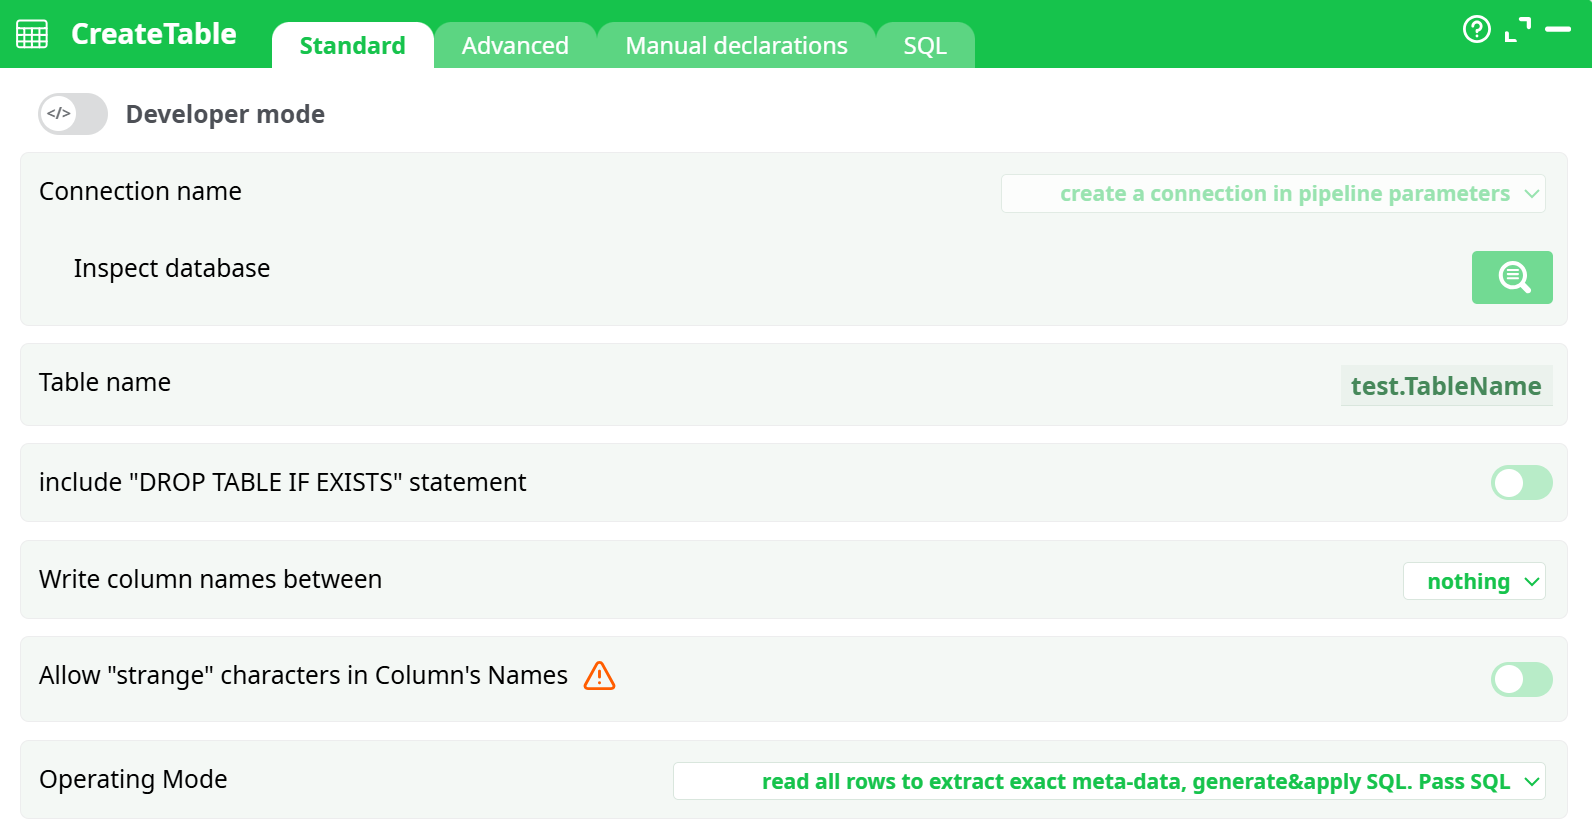Switch to the Advanced tab

pyautogui.click(x=515, y=46)
